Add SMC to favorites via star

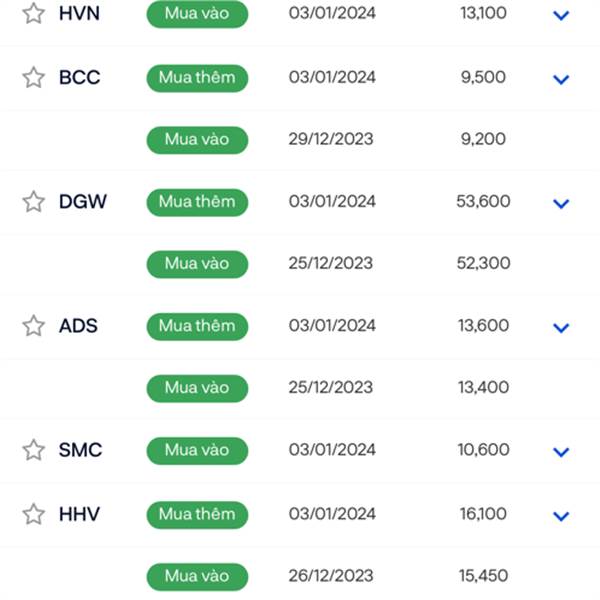tap(34, 450)
